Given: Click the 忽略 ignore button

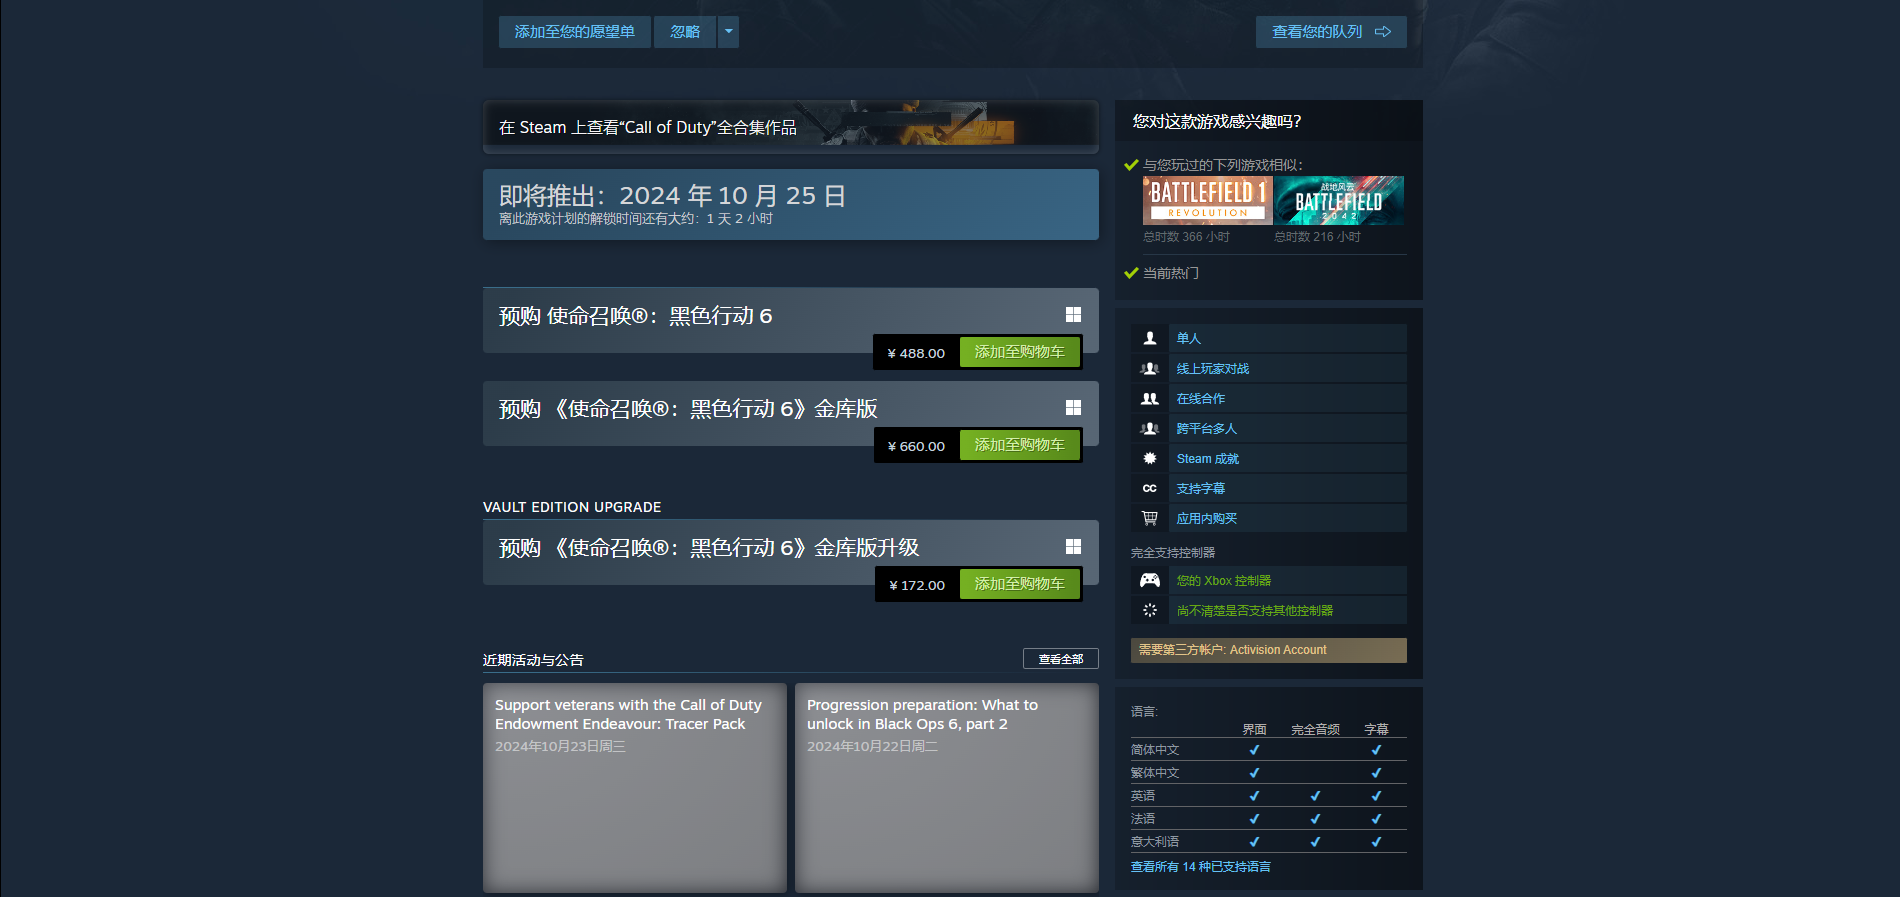Looking at the screenshot, I should [685, 32].
